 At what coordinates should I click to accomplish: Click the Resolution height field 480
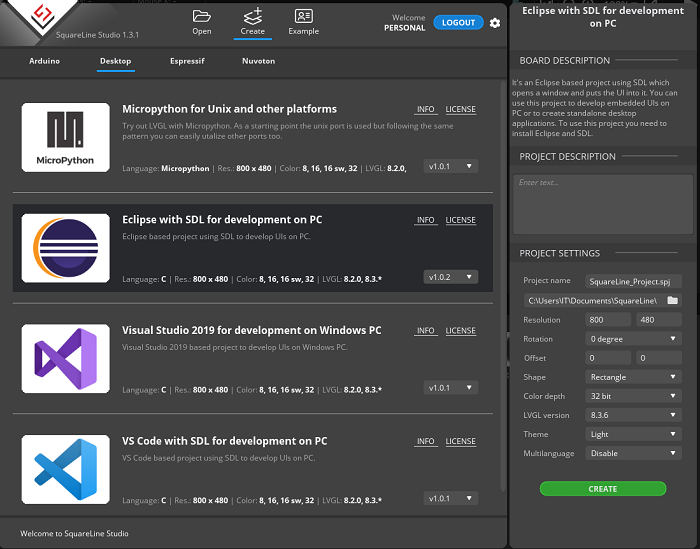[x=659, y=320]
